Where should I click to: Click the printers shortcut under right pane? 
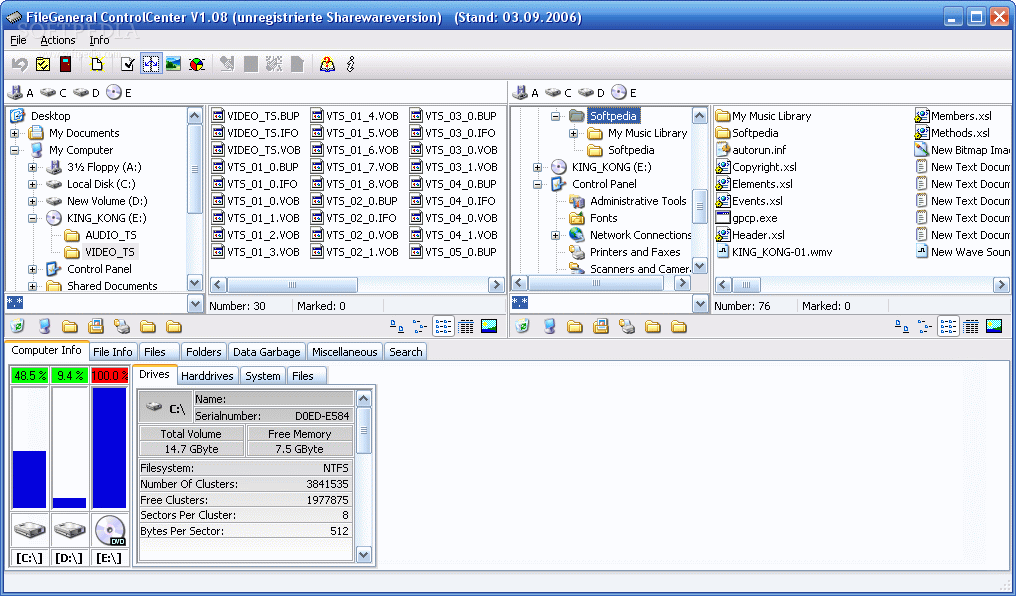pos(627,326)
